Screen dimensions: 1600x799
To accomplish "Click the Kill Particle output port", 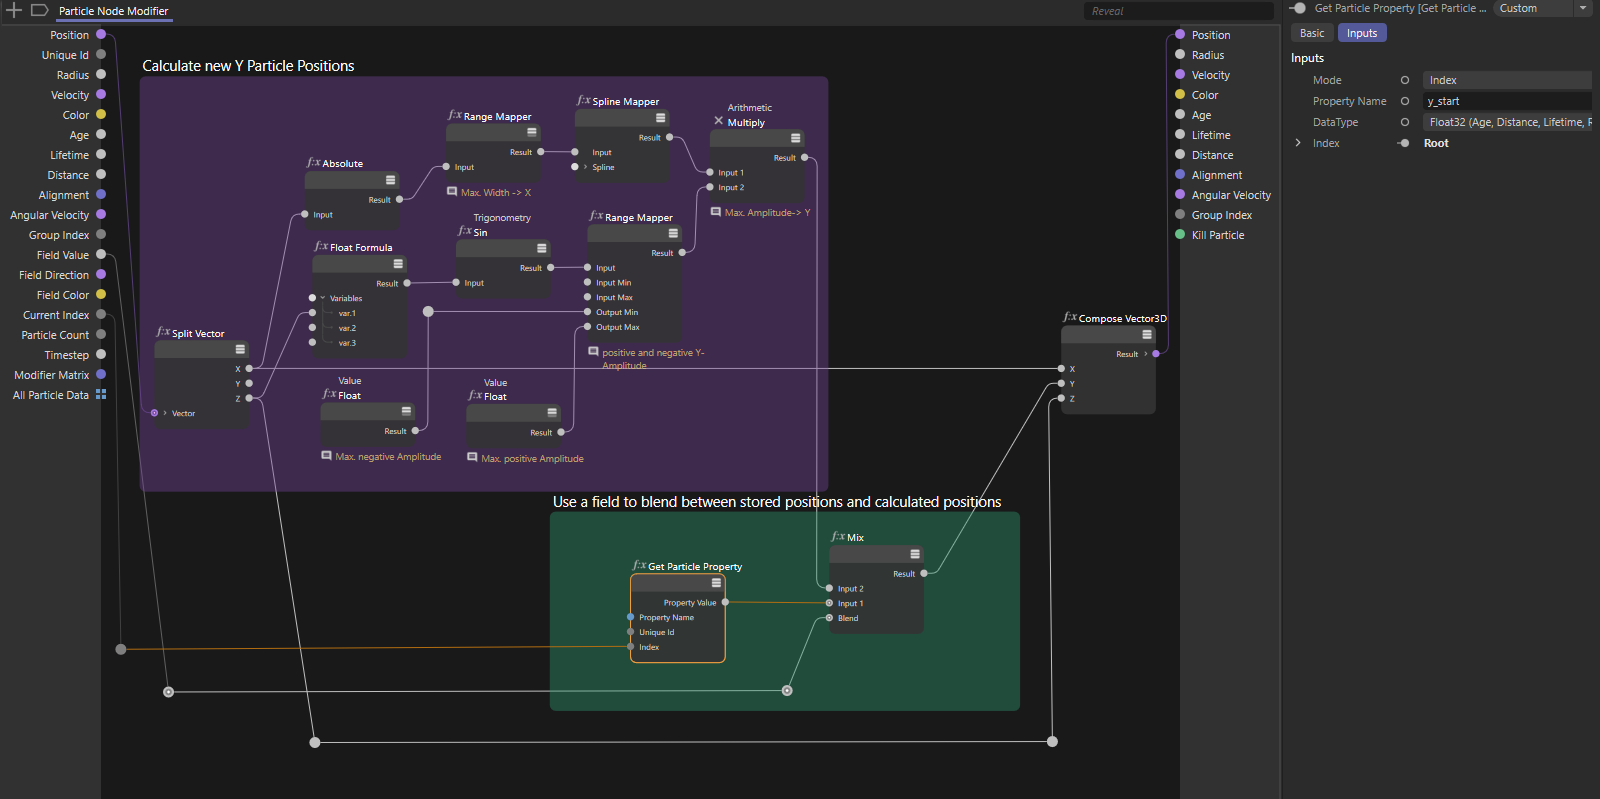I will pyautogui.click(x=1180, y=235).
